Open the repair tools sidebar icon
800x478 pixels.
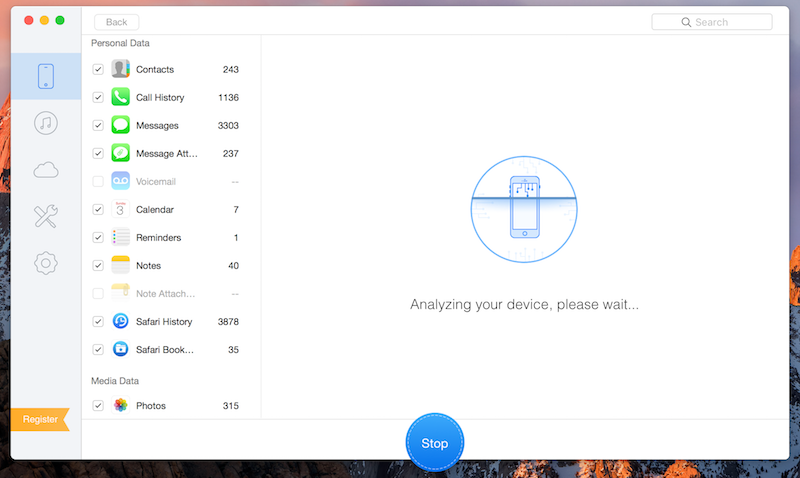[45, 216]
